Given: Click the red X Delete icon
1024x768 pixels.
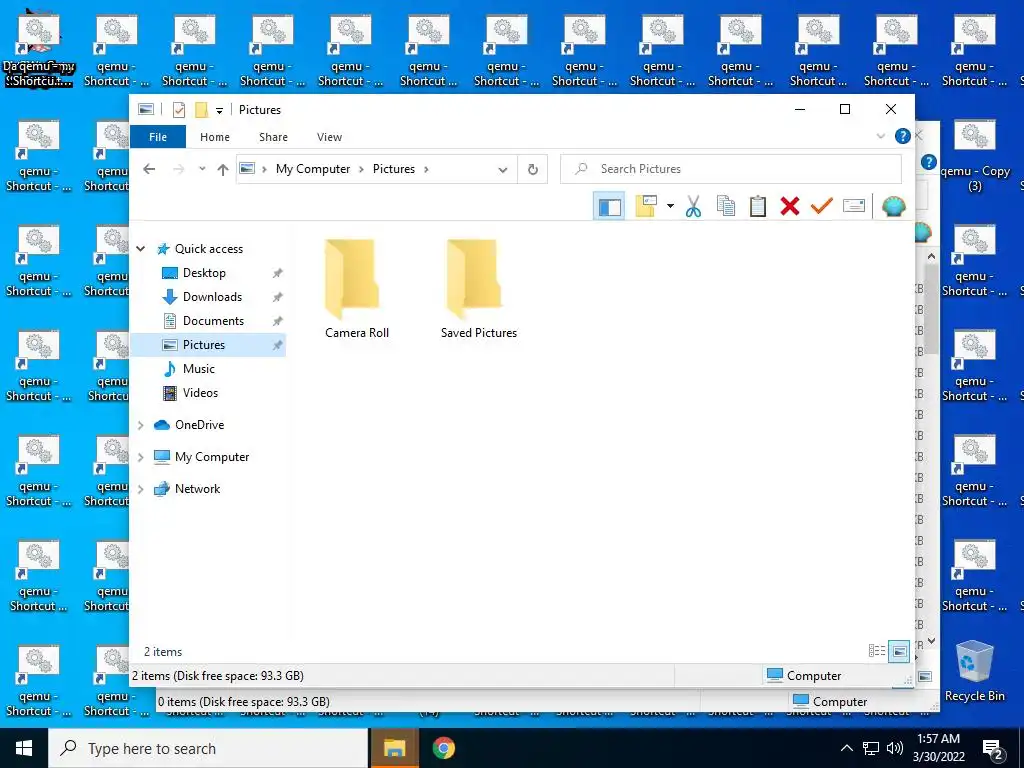Looking at the screenshot, I should 790,206.
